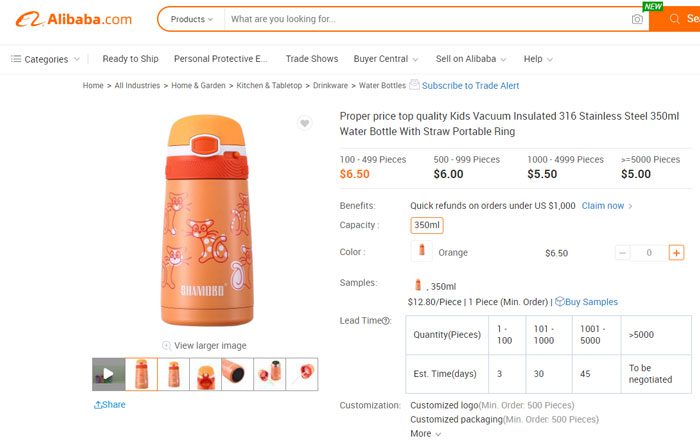Select the Orange color swatch

tap(421, 252)
